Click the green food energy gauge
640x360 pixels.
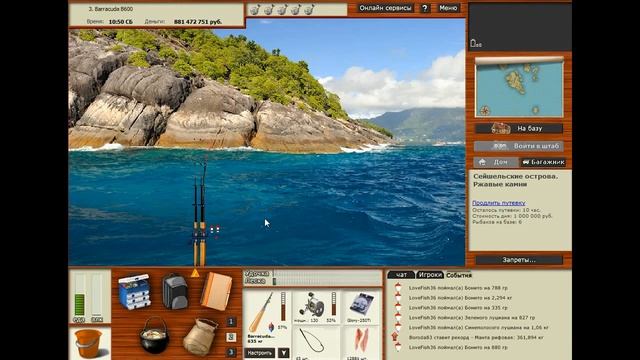(80, 295)
